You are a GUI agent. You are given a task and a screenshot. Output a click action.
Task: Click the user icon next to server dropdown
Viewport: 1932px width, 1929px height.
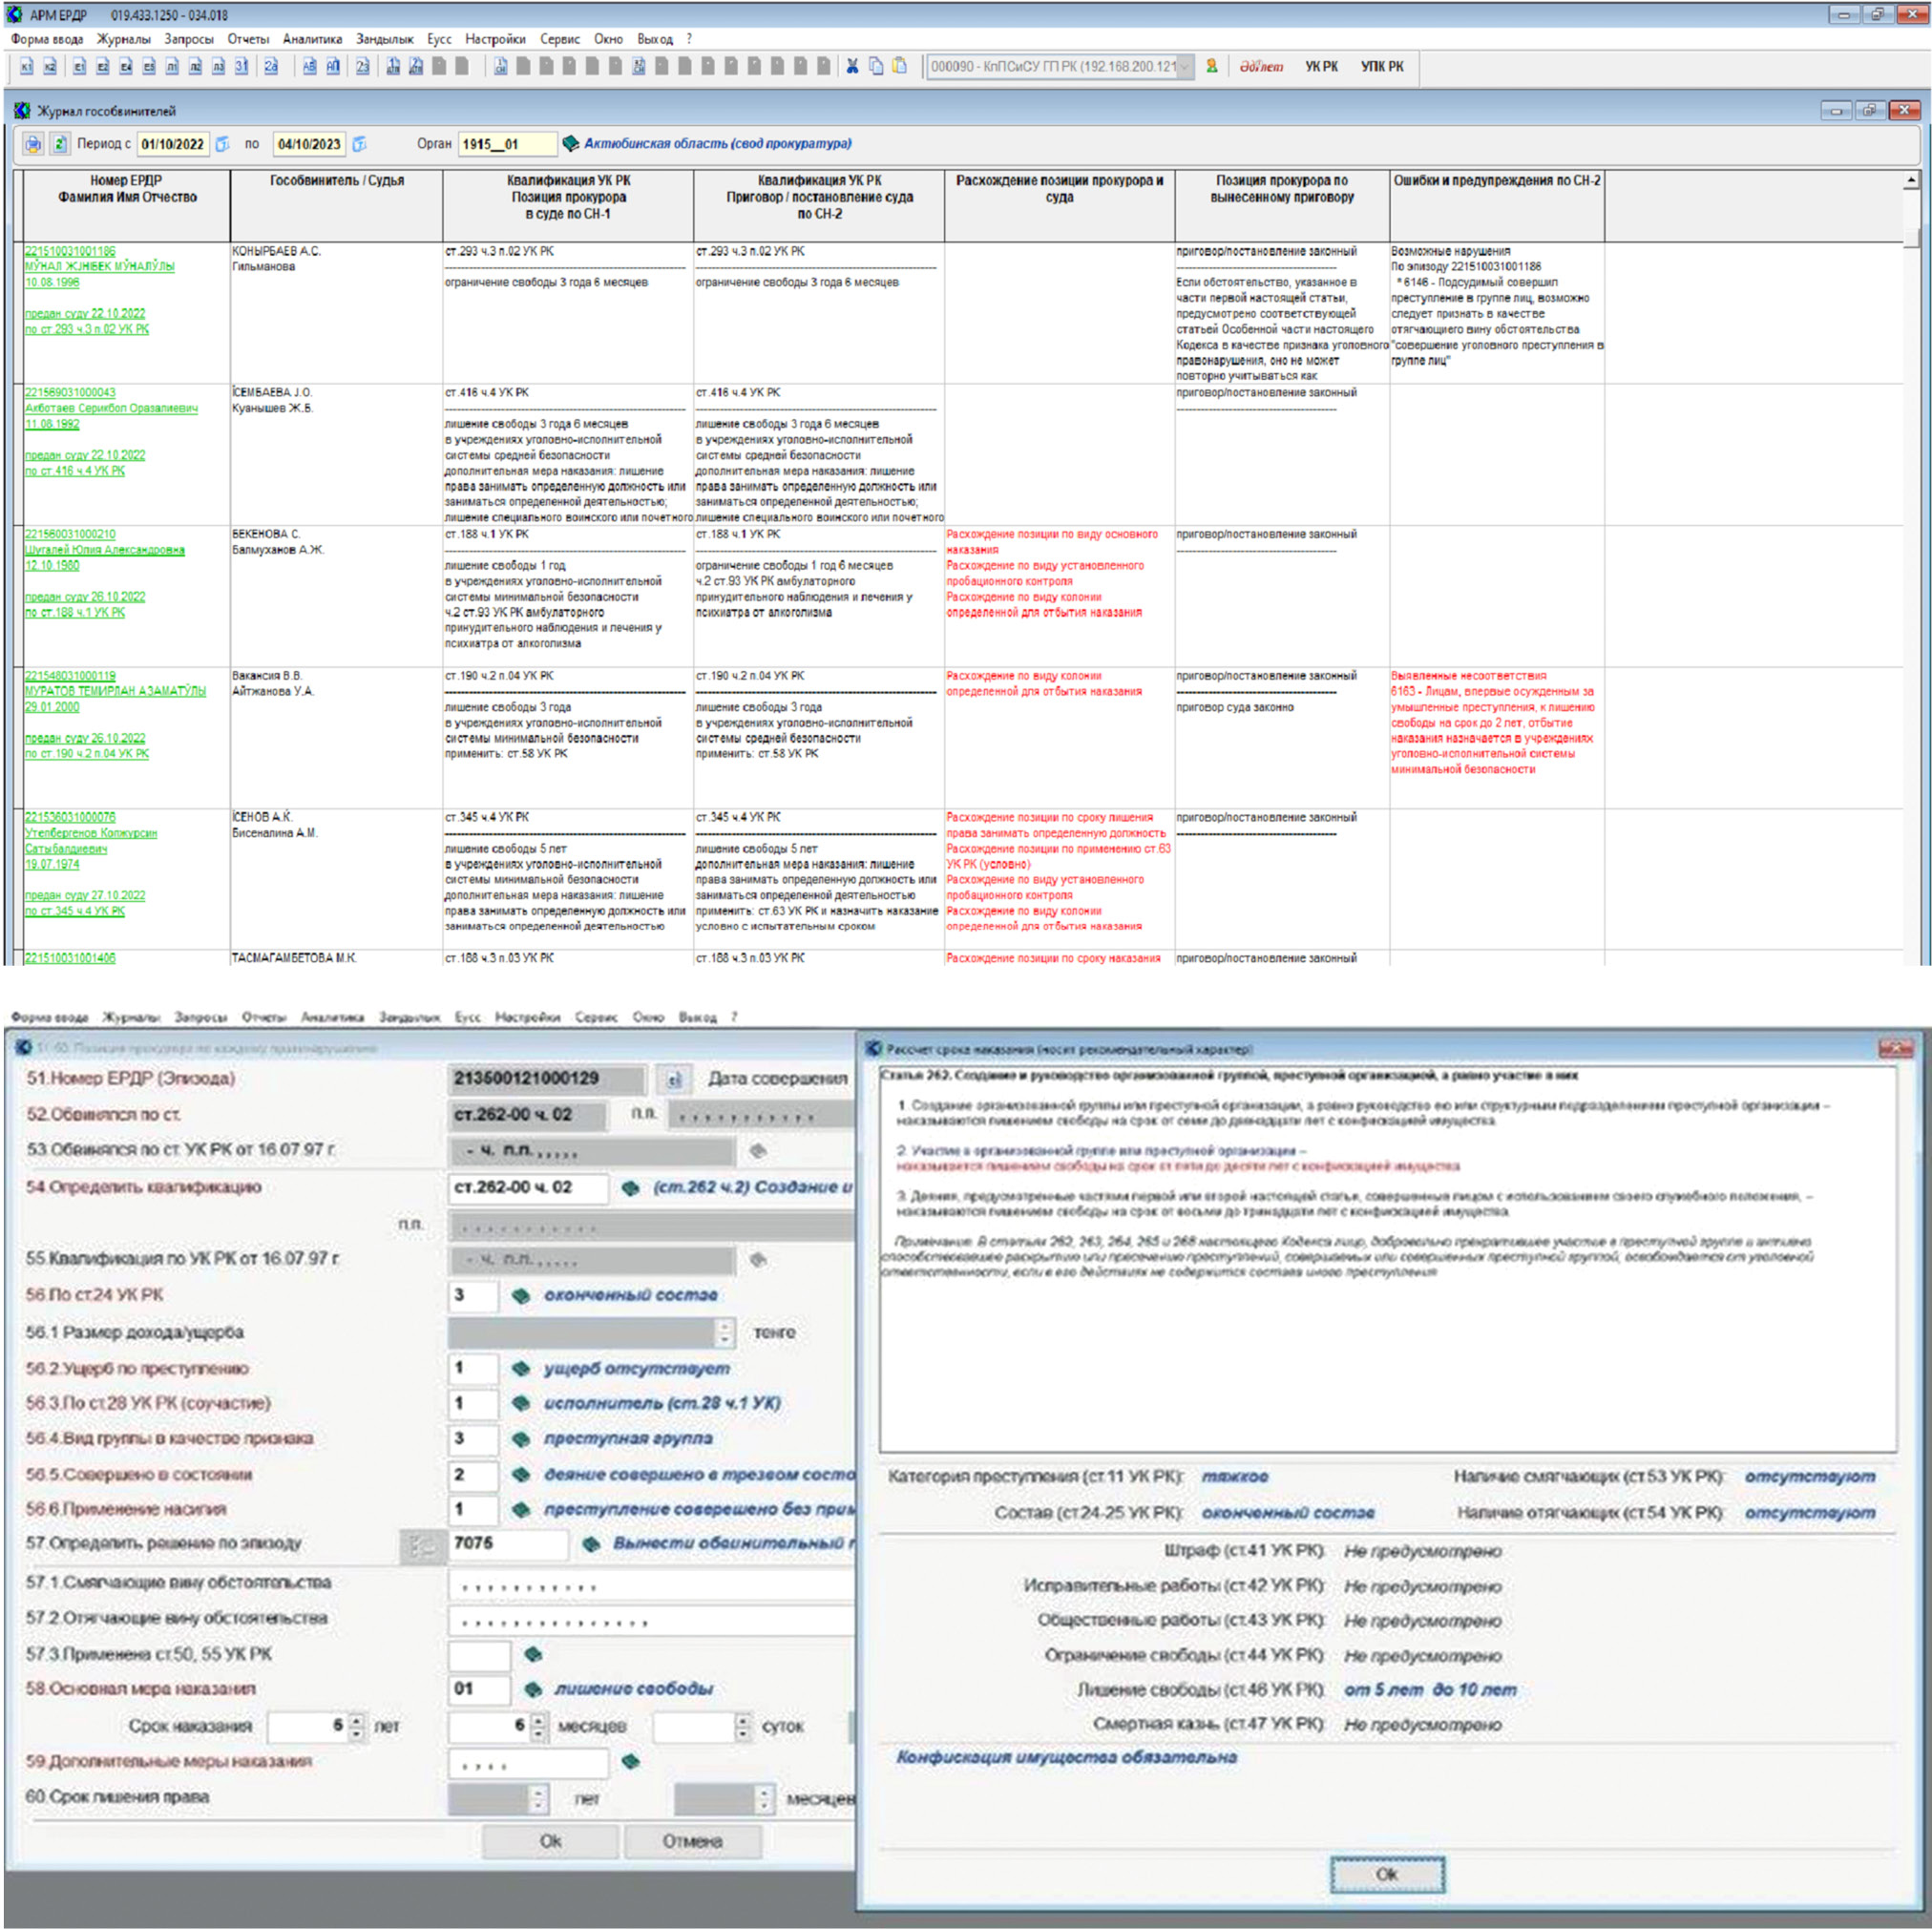[1212, 67]
